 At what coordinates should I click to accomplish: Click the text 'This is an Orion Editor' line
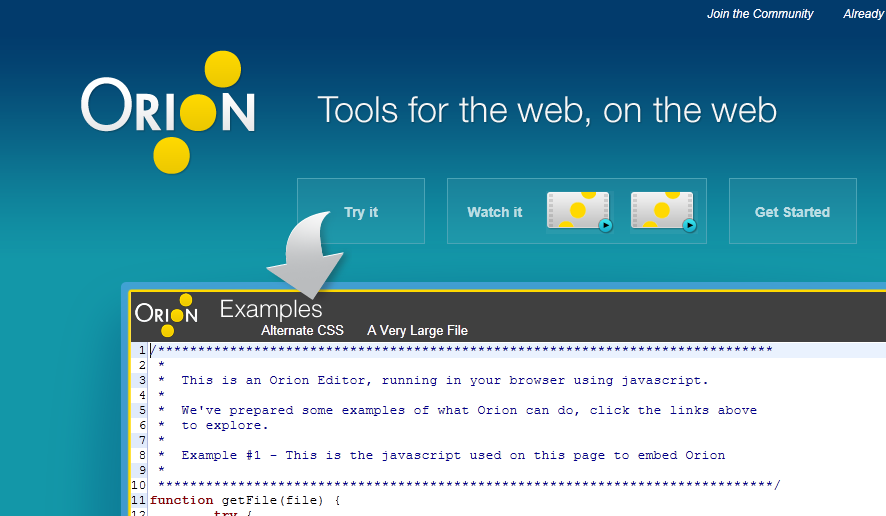click(445, 380)
